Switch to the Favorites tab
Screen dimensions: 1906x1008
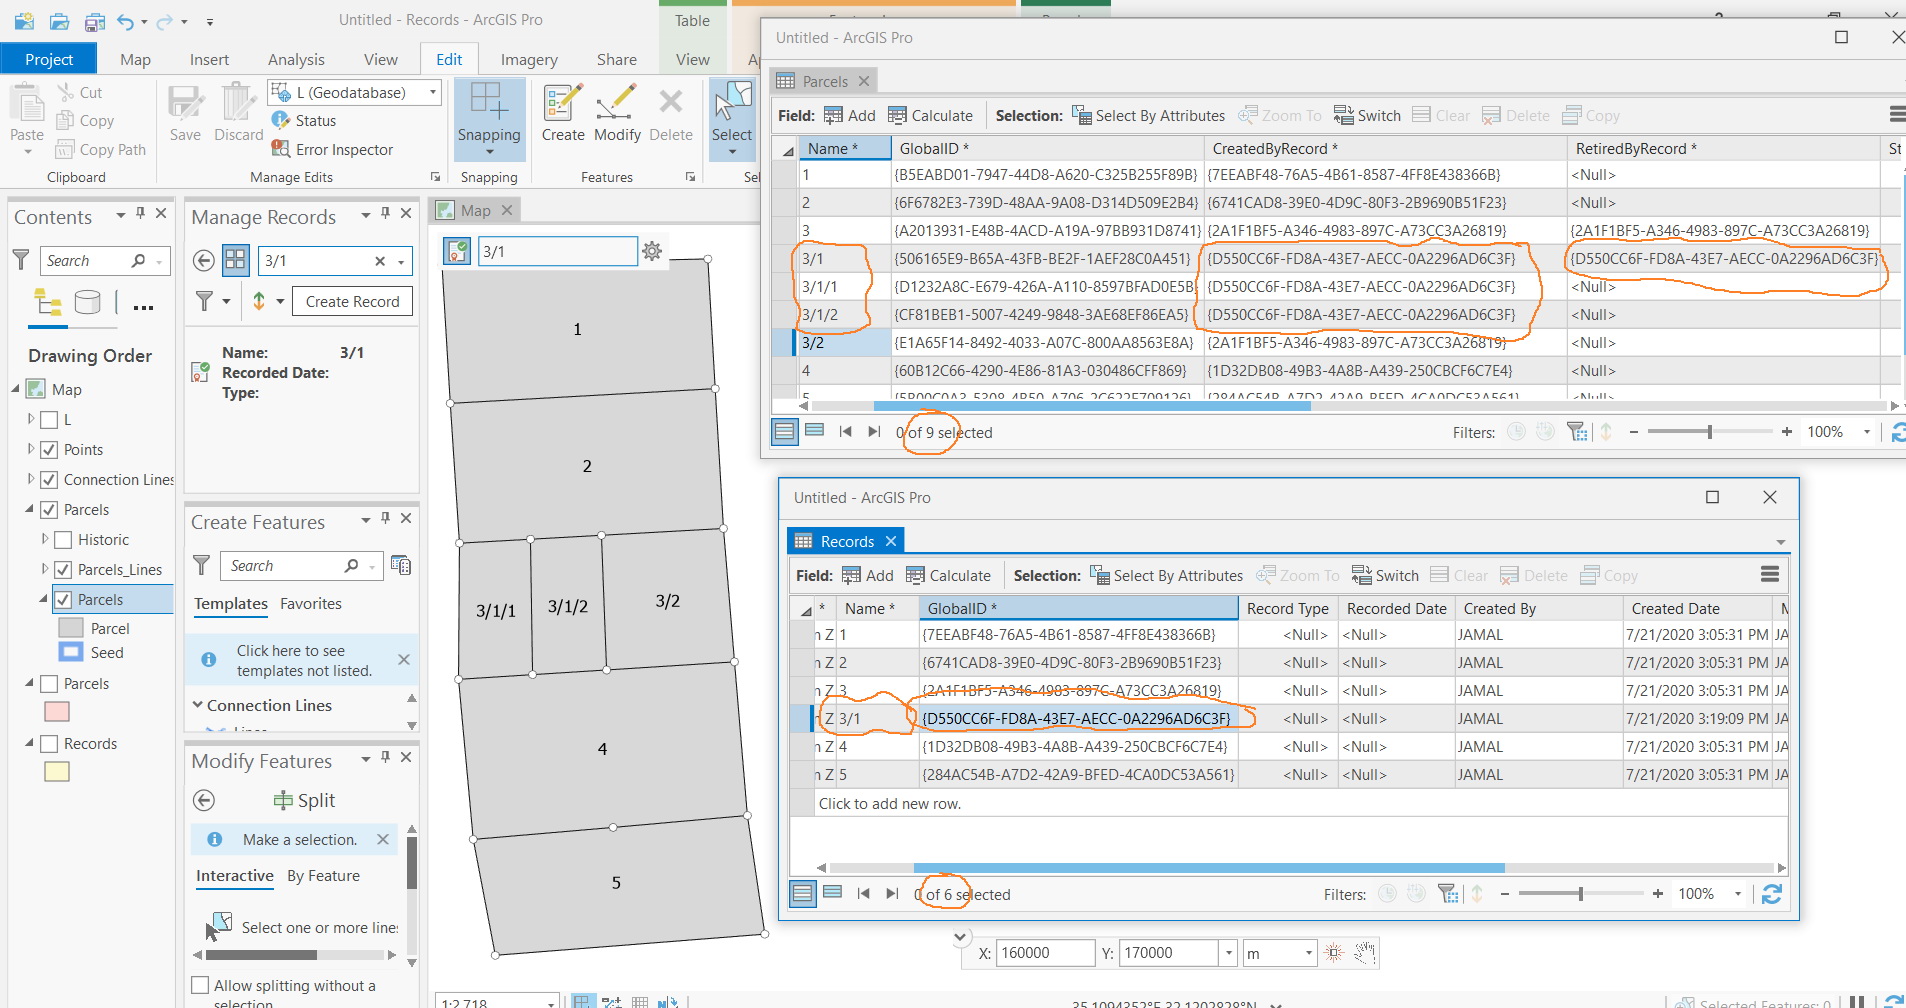(x=310, y=604)
